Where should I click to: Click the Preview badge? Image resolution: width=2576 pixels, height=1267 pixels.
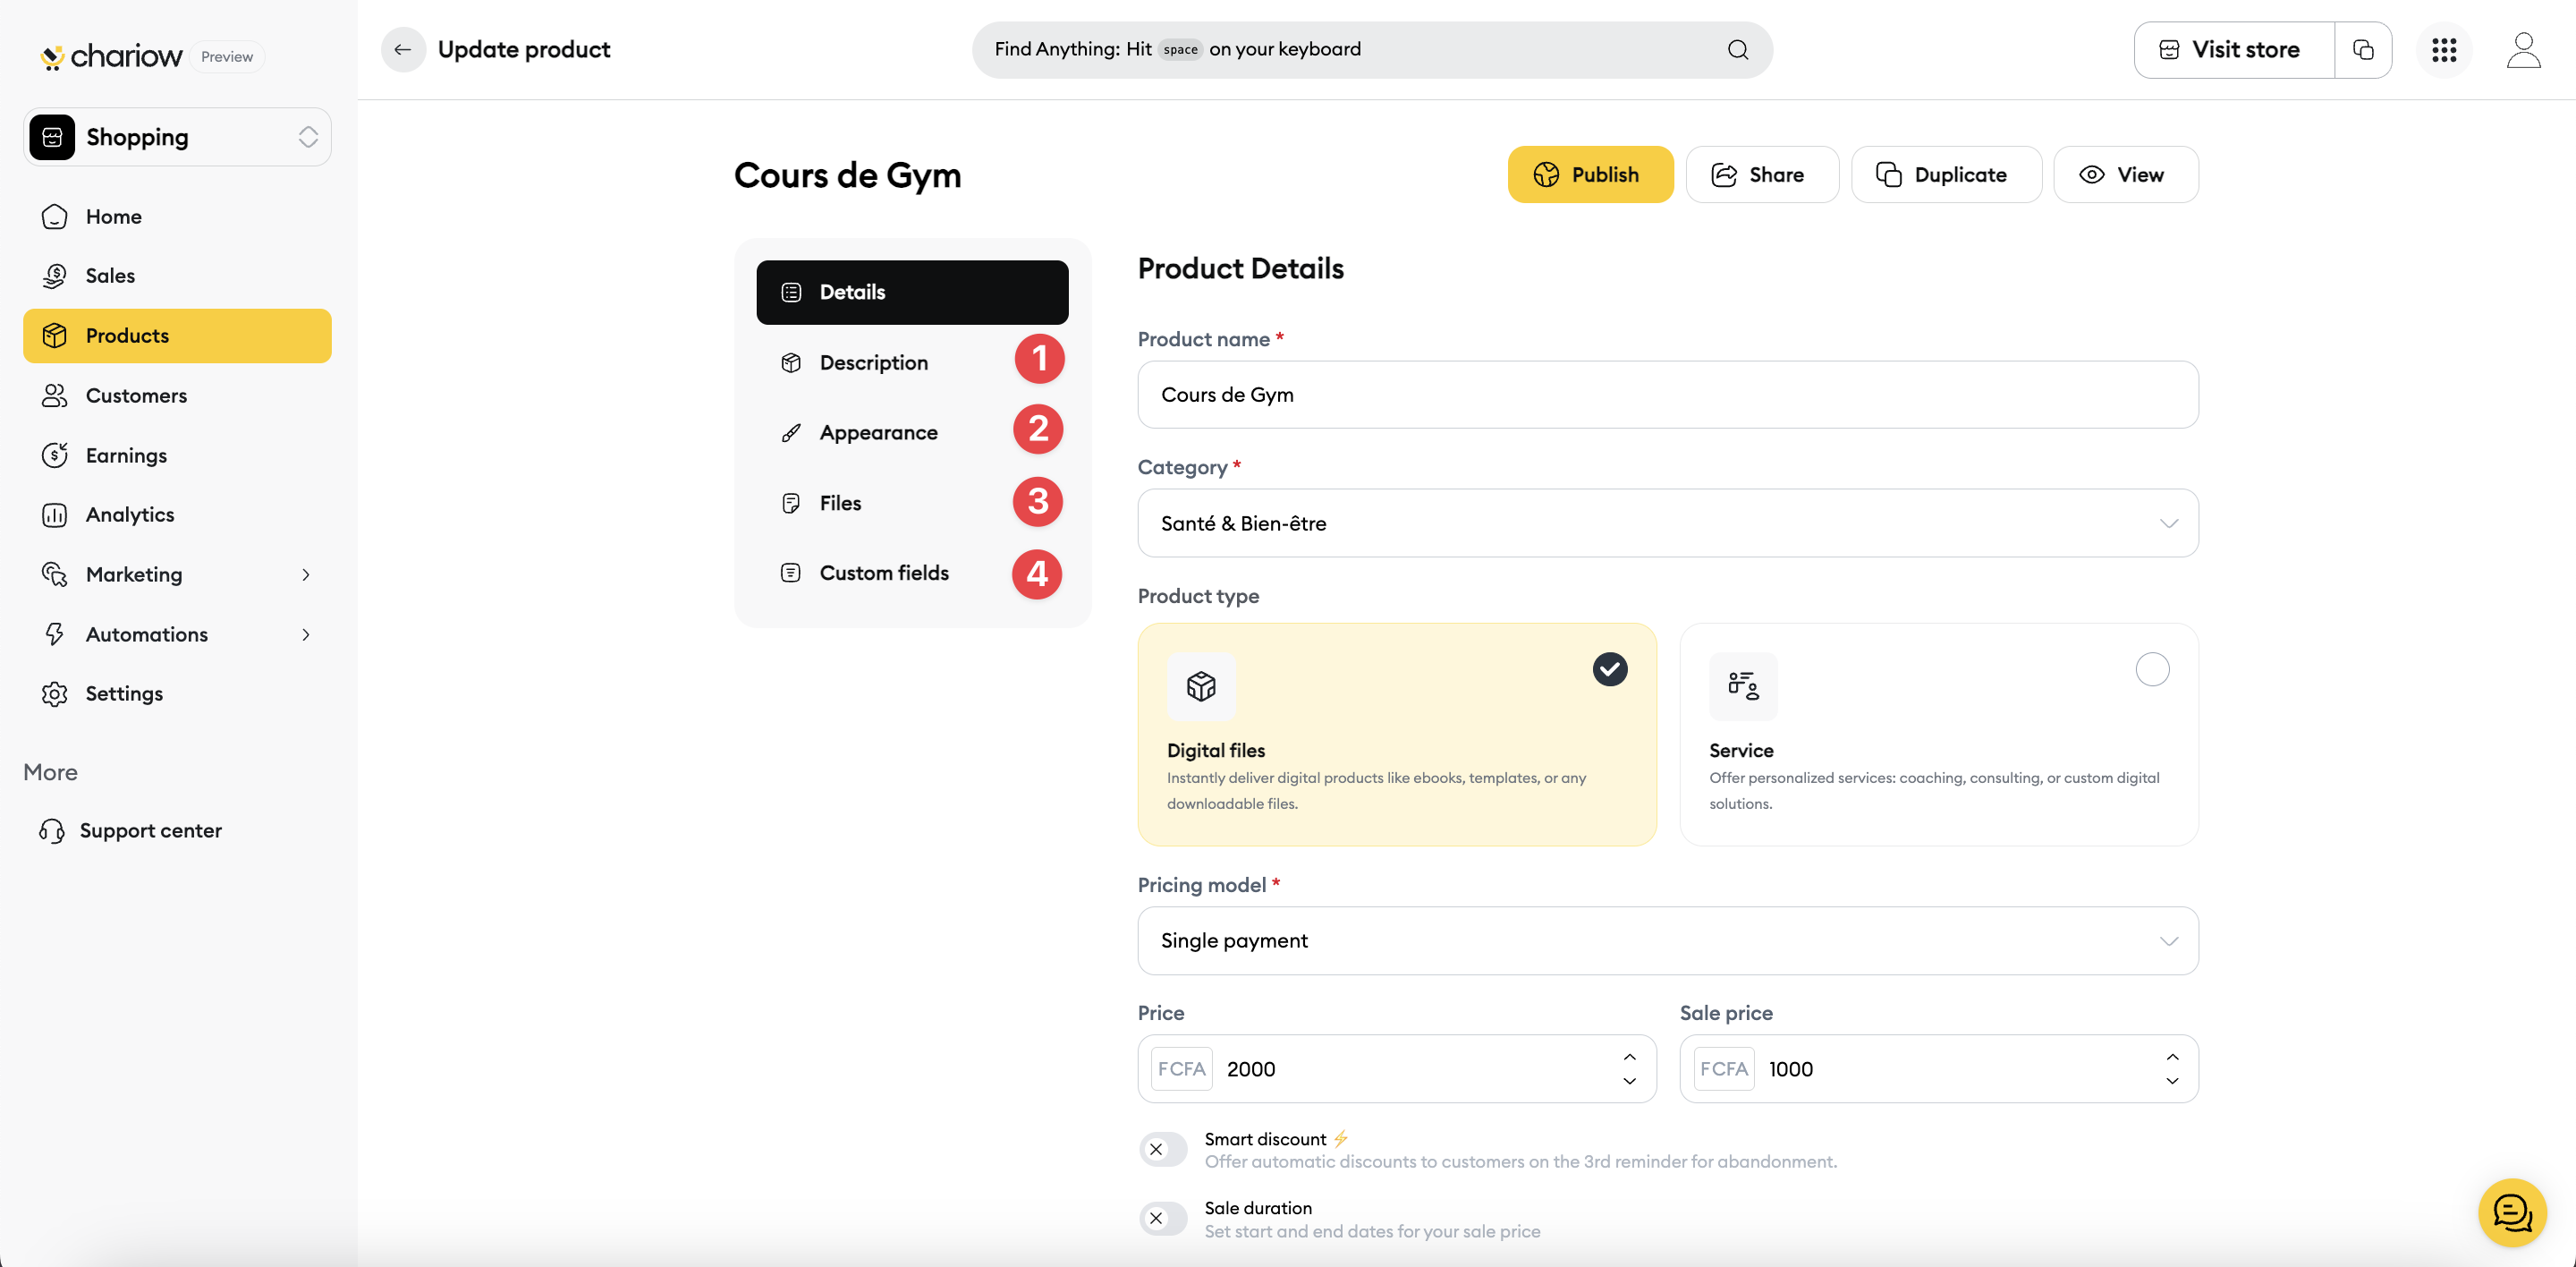pos(227,57)
